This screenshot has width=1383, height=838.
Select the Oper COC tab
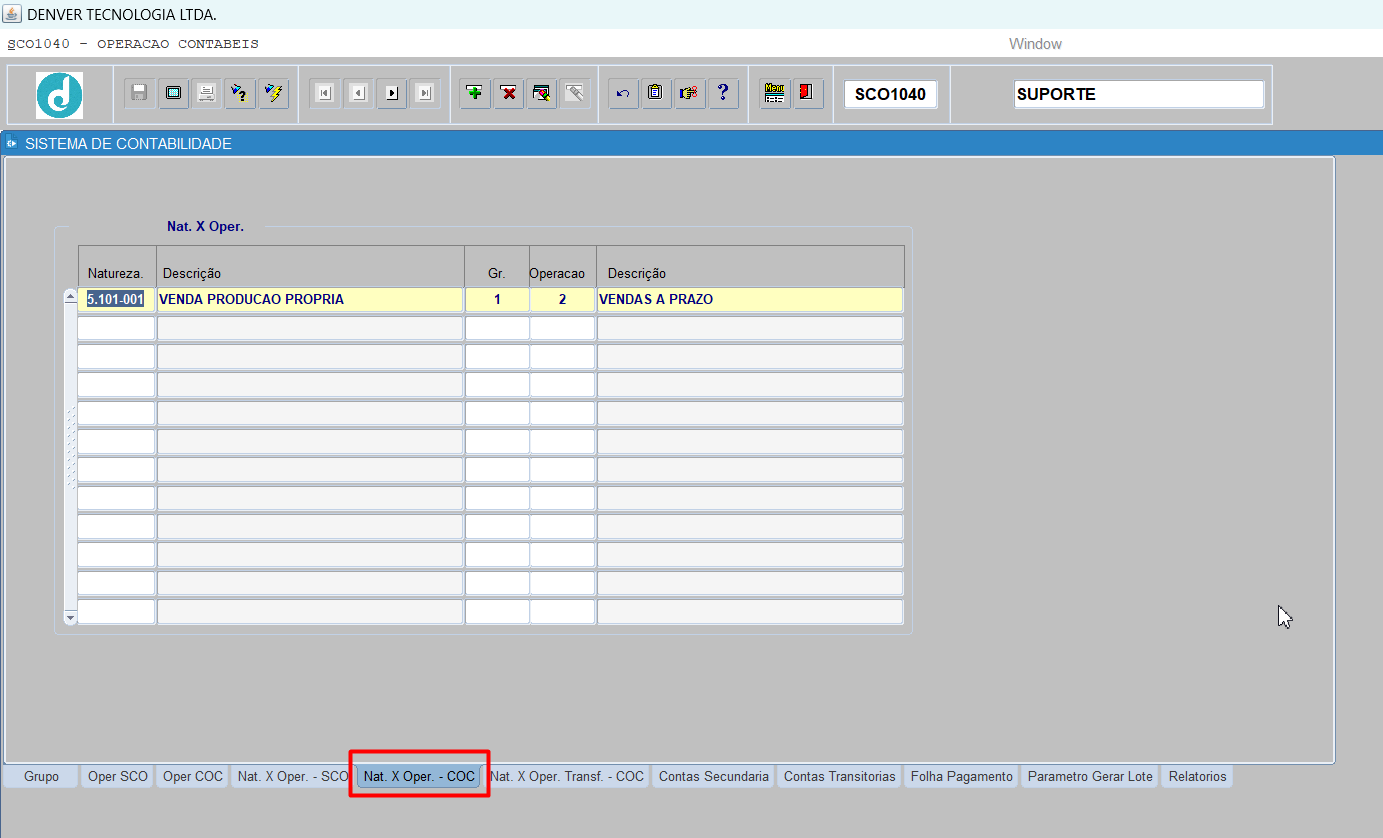click(193, 777)
